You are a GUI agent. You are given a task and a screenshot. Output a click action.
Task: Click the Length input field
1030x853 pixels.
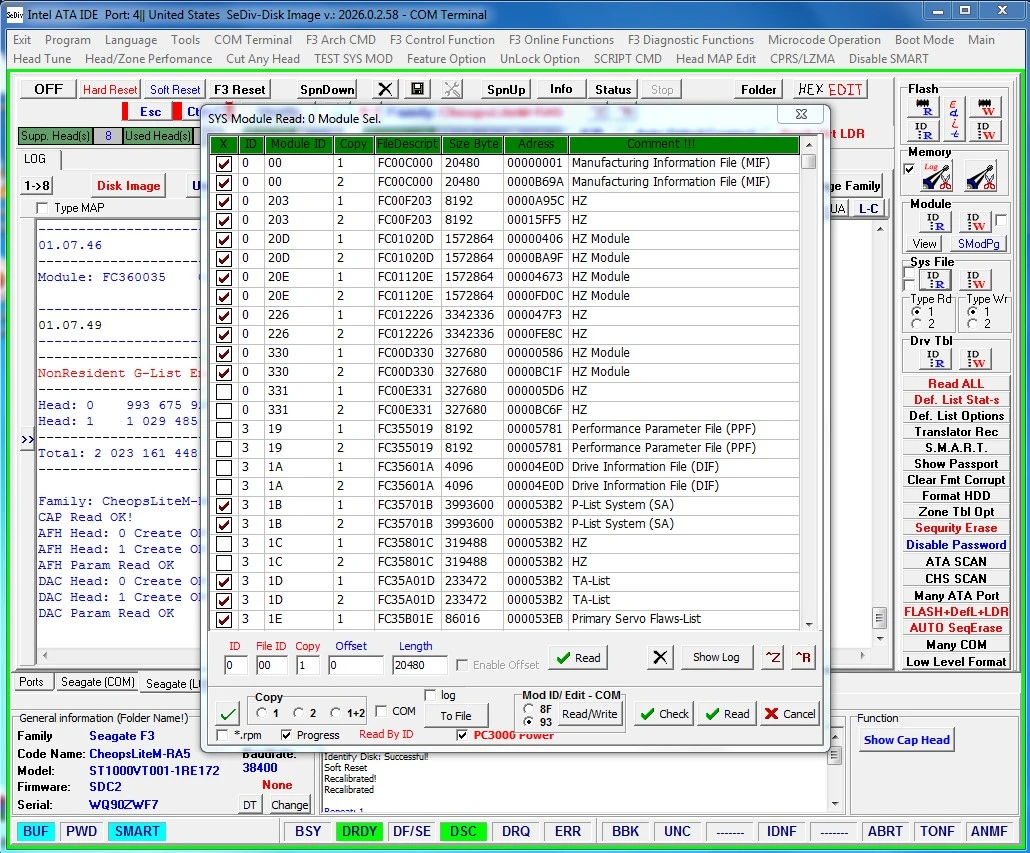[419, 665]
